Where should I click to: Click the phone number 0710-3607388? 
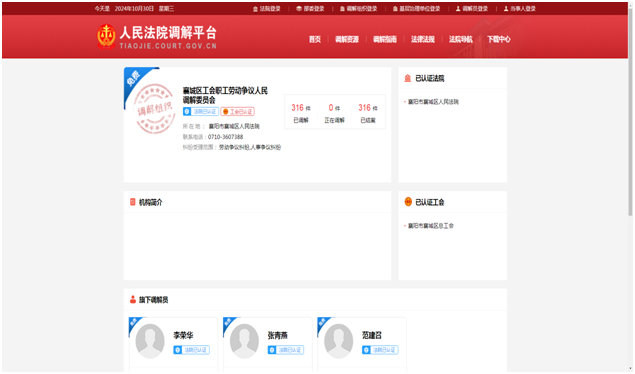tap(225, 137)
